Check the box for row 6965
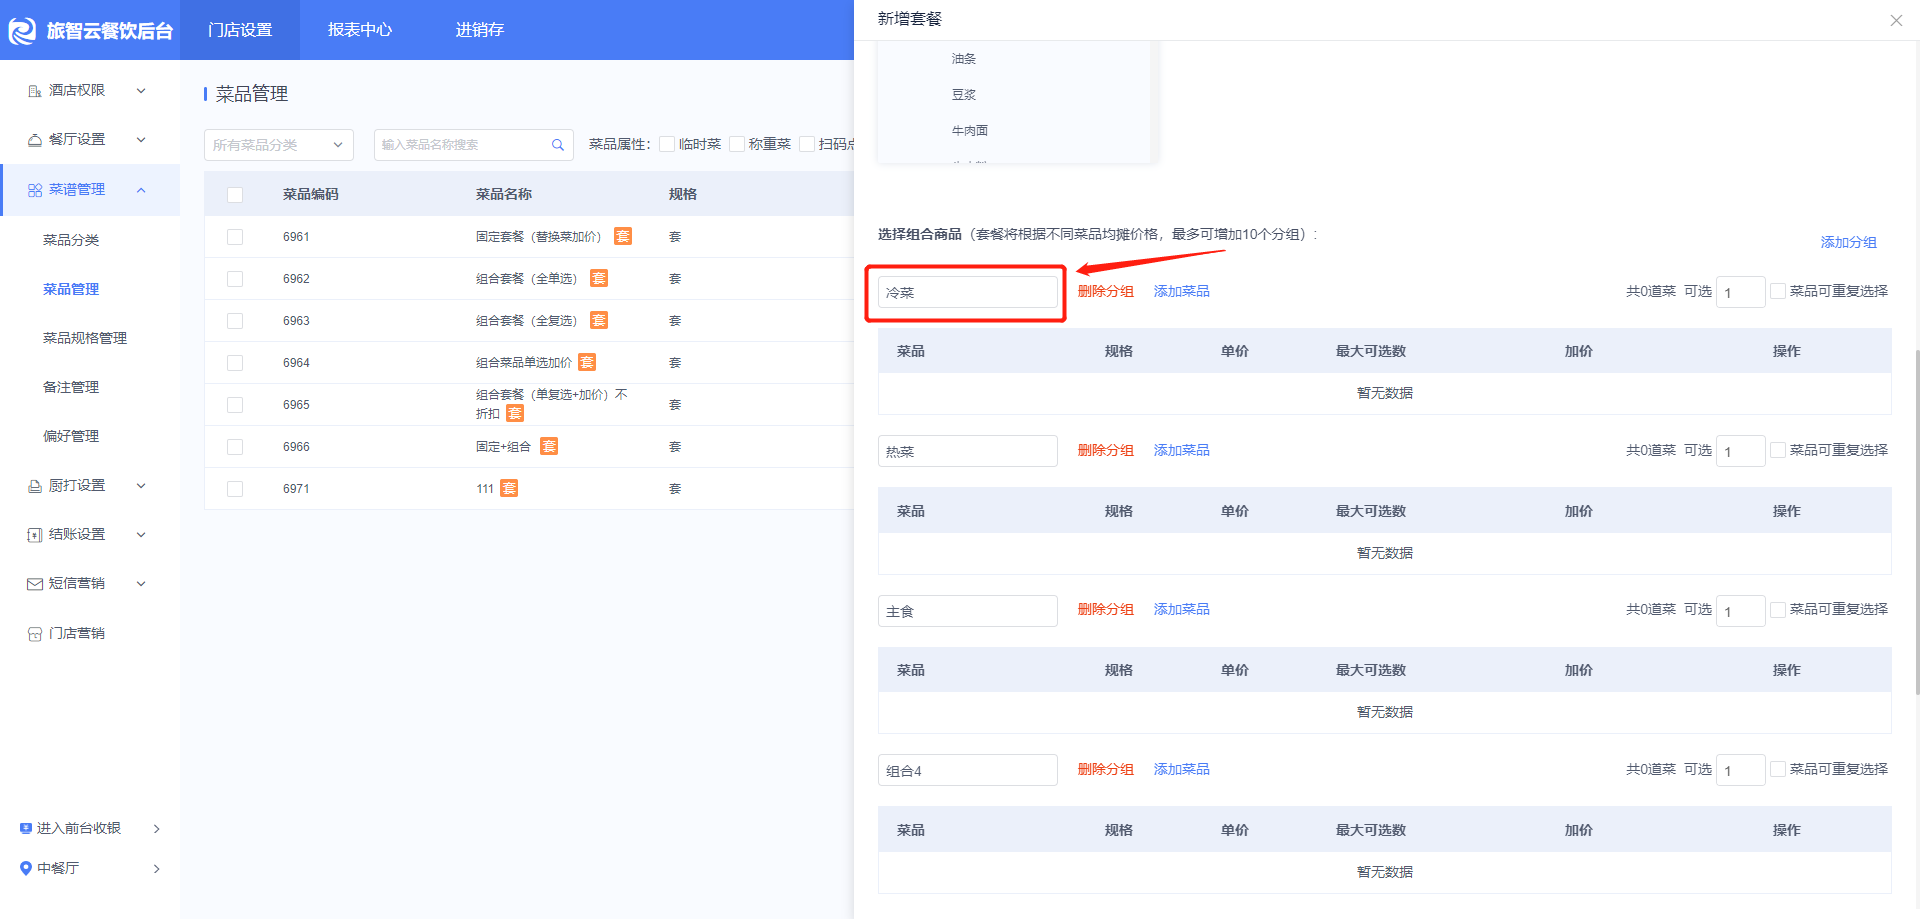Screen dimensions: 1920x919 235,405
